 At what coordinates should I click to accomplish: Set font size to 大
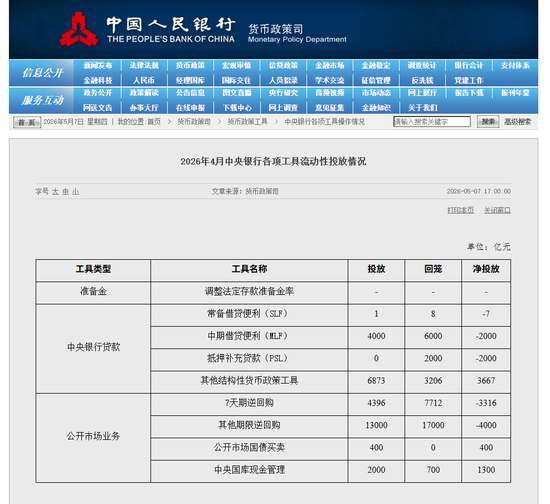pos(55,191)
